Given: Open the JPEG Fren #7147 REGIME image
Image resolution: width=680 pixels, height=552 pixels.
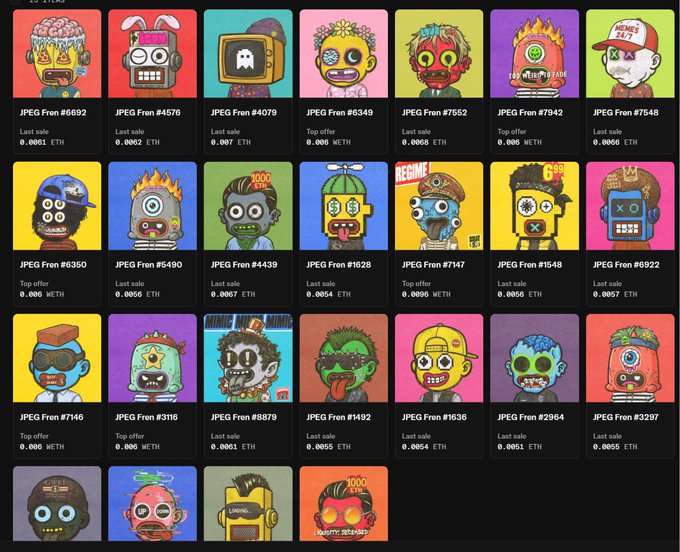Looking at the screenshot, I should click(439, 206).
